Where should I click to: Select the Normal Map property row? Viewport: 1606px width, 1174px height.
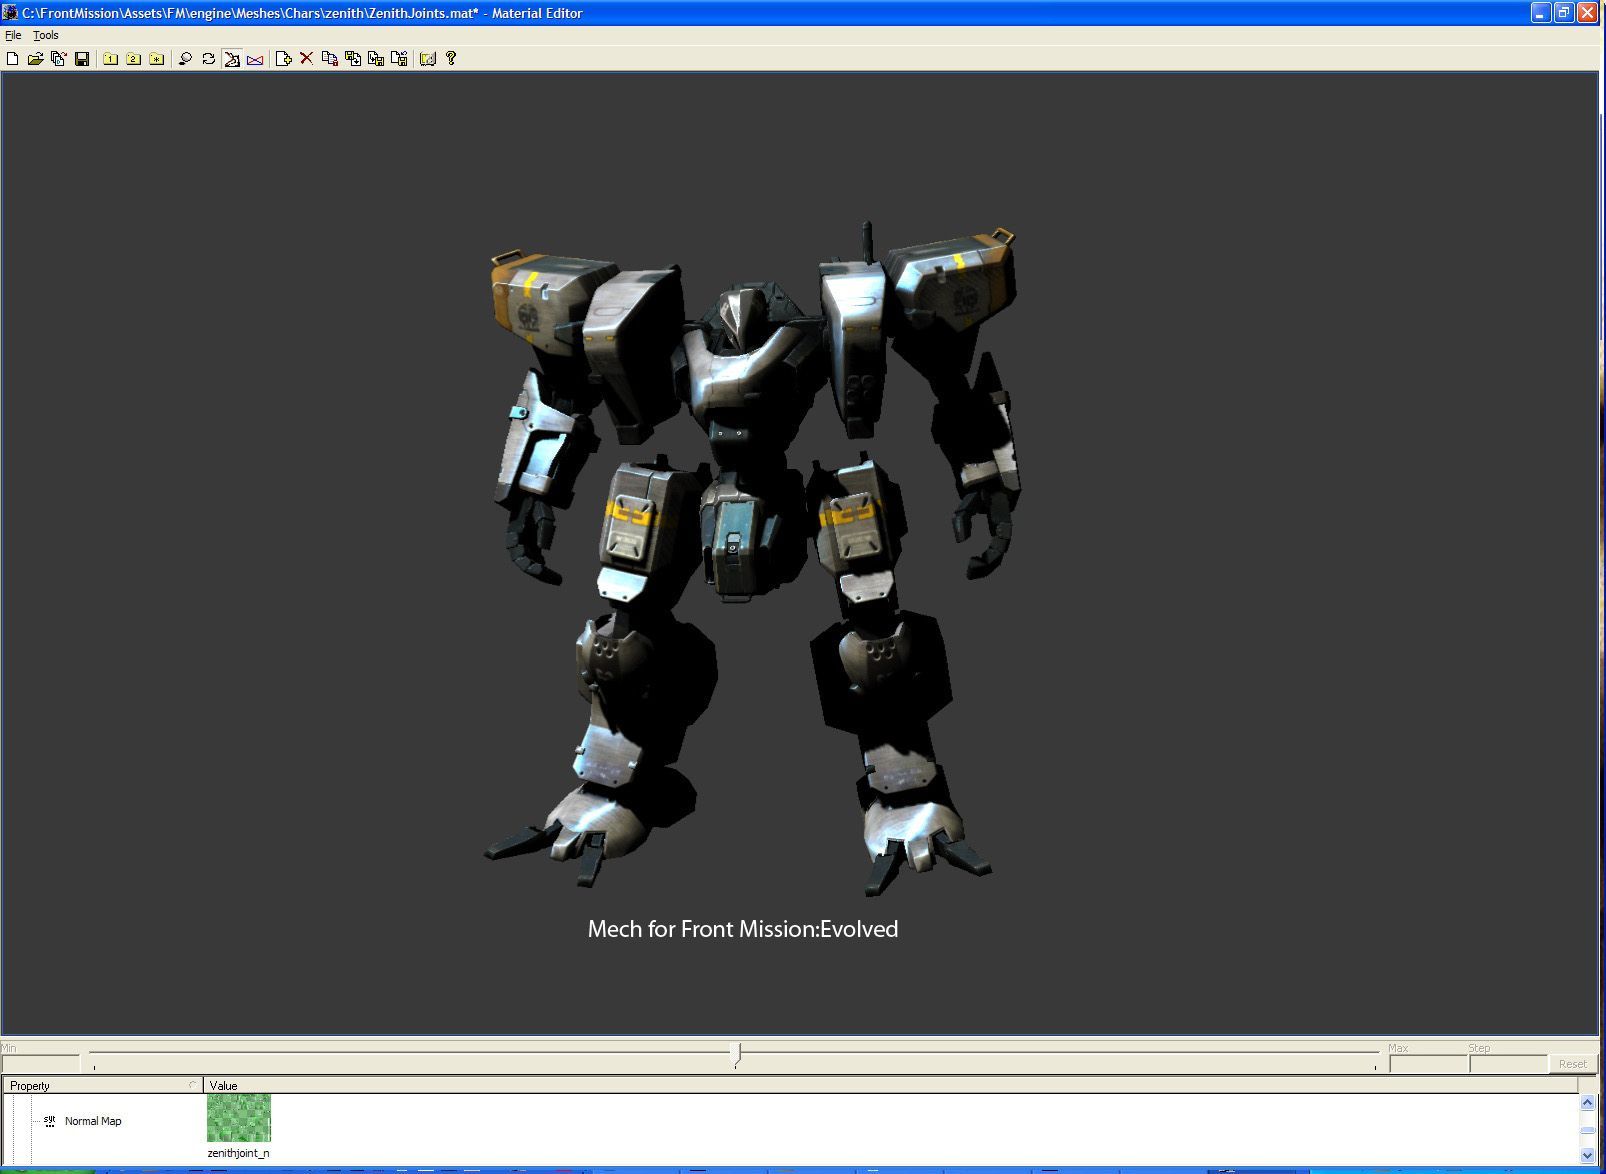[x=93, y=1121]
